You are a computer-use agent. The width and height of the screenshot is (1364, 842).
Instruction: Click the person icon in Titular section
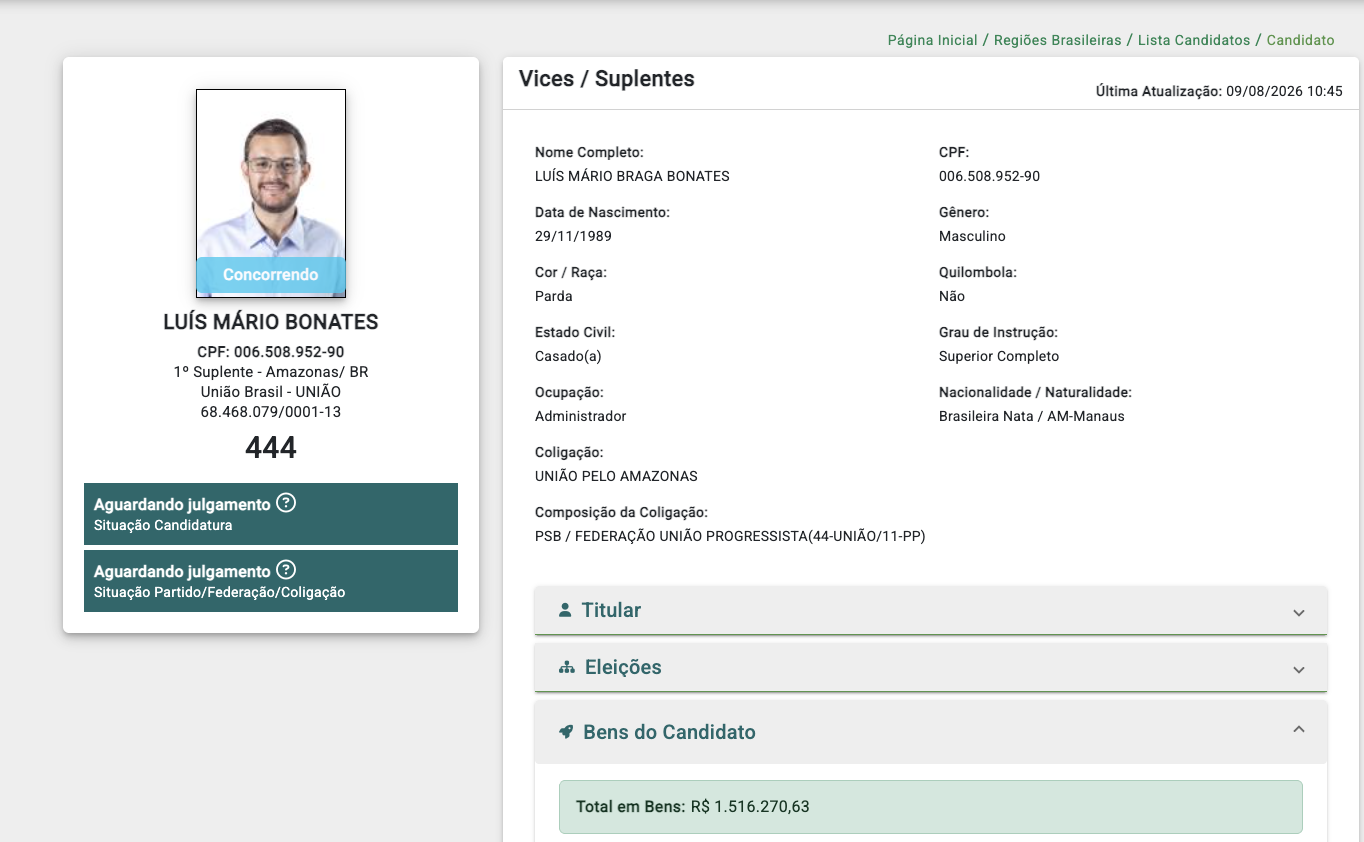point(565,610)
